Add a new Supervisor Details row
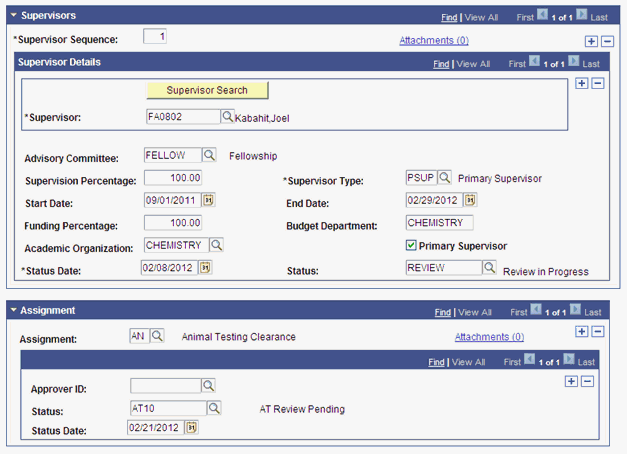Screen dimensions: 627x454 point(581,83)
